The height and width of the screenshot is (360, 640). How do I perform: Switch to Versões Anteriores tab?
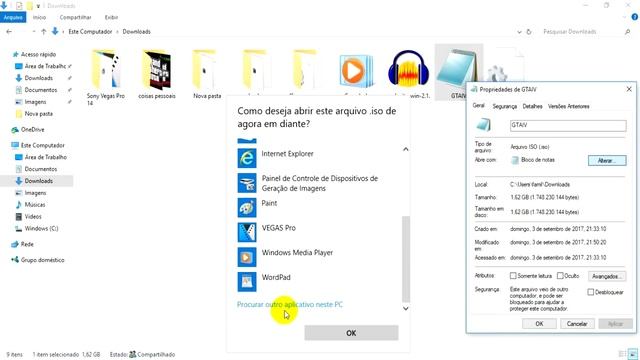coord(569,106)
